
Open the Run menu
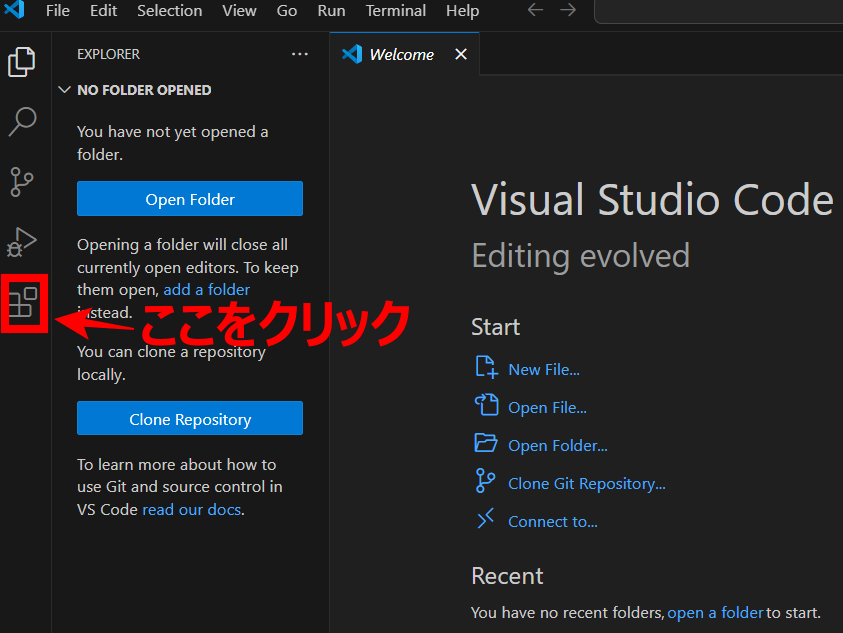pyautogui.click(x=331, y=11)
